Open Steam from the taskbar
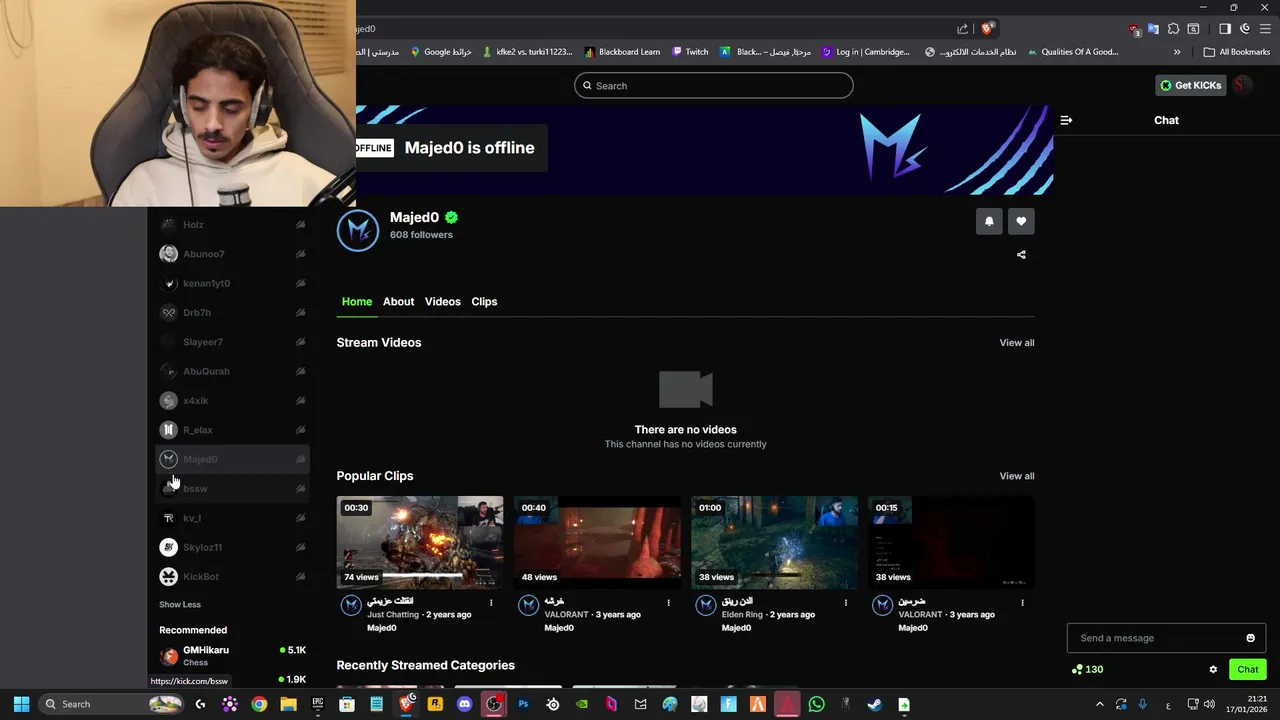 (x=874, y=704)
